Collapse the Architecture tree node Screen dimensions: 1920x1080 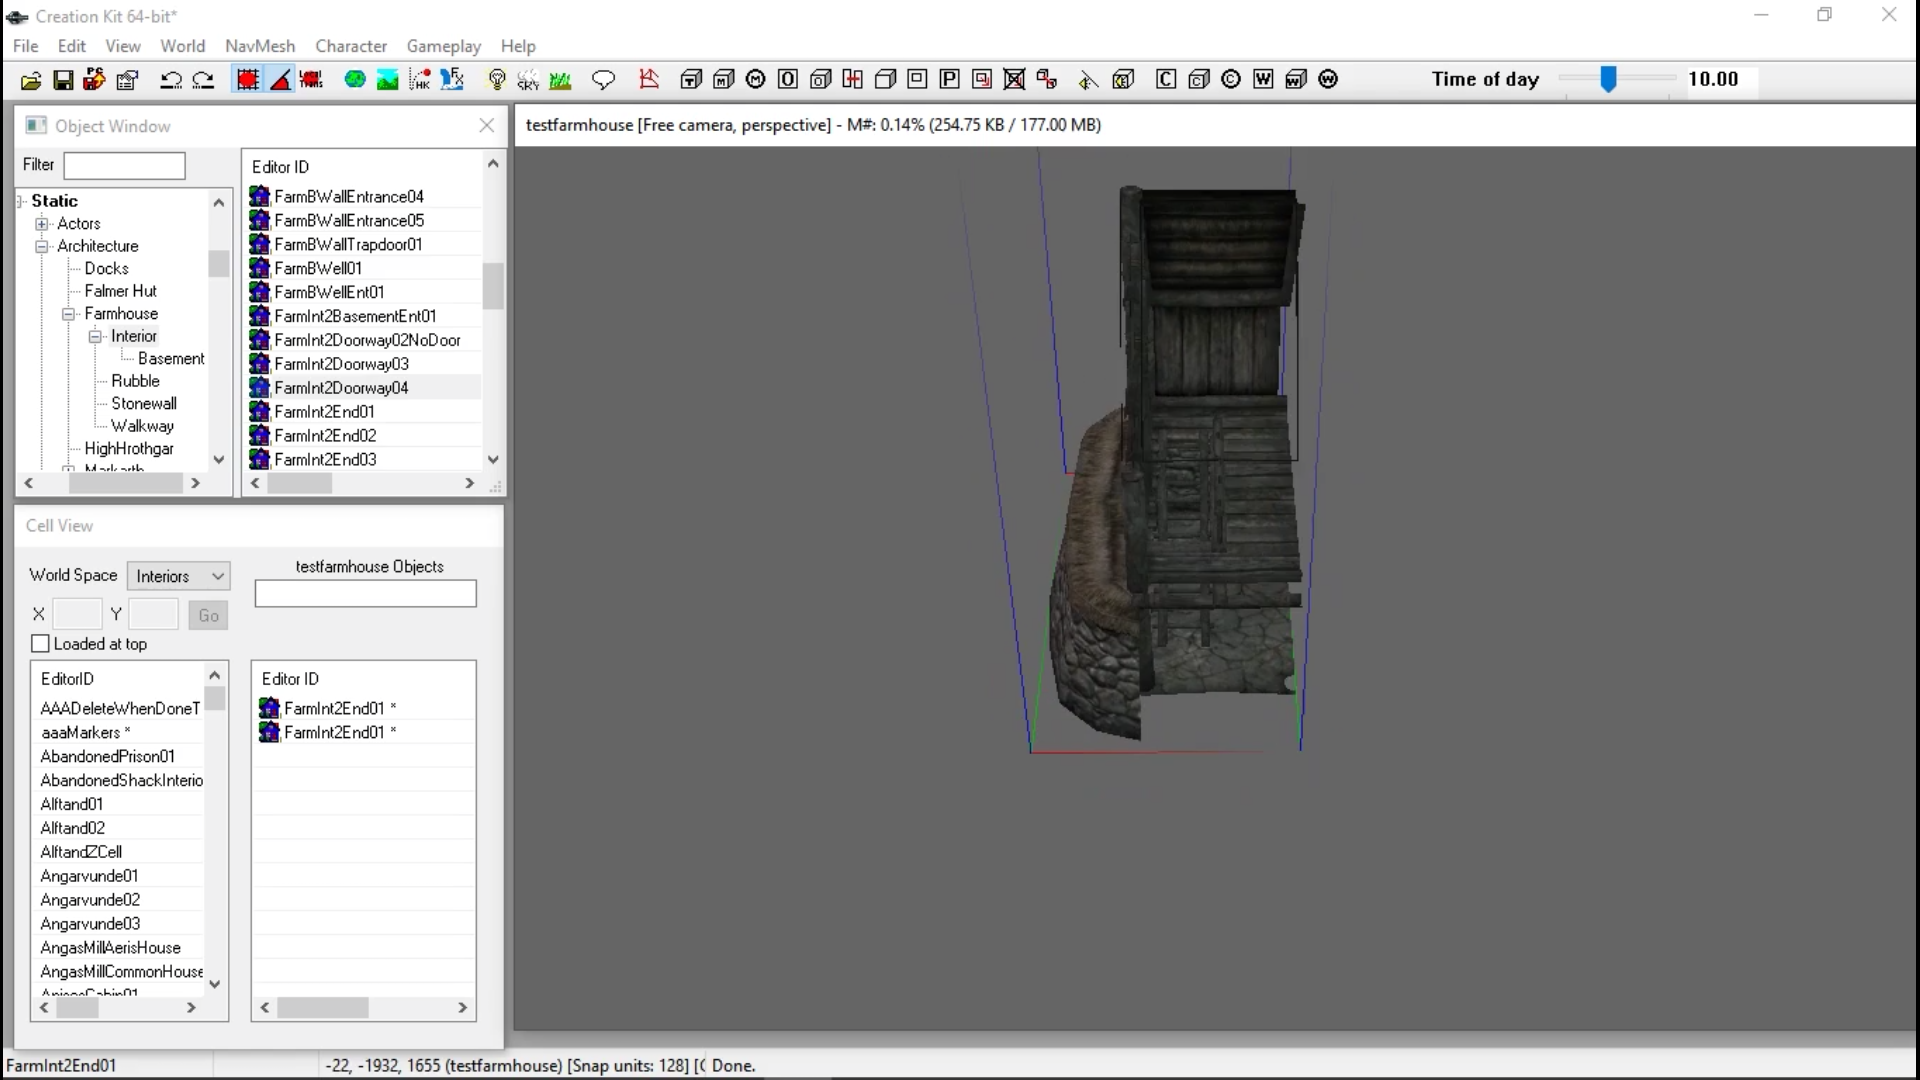coord(42,246)
